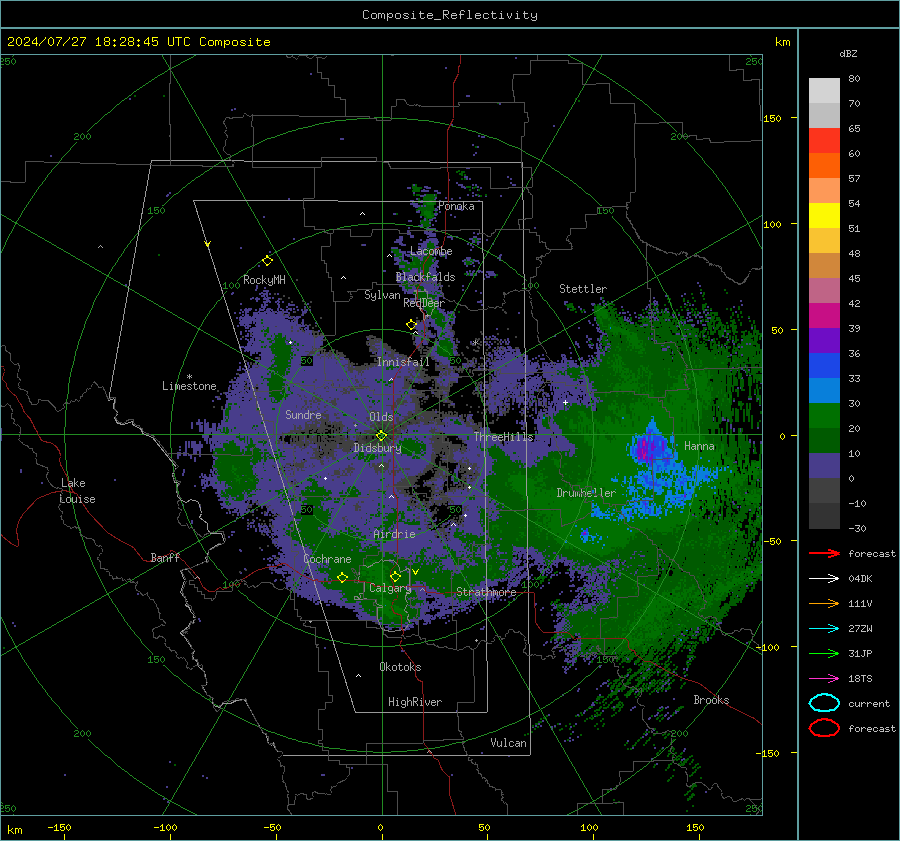Screen dimensions: 900x841
Task: Select the Brooks label
Action: [711, 700]
